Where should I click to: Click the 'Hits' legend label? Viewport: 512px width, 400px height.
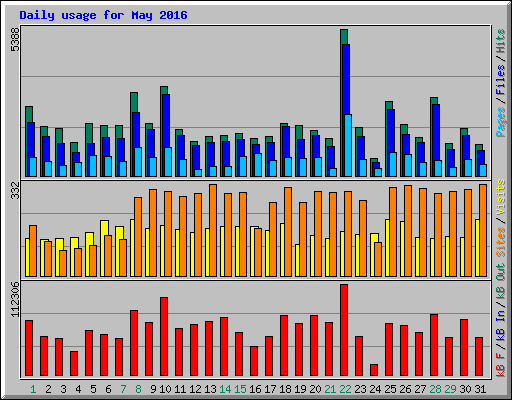501,41
